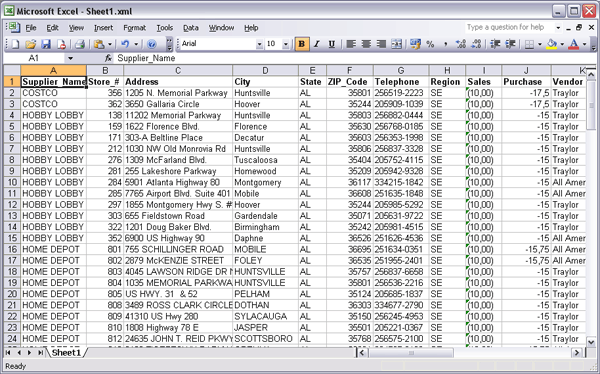Go to last sheet with tab navigation arrow
The height and width of the screenshot is (374, 600).
click(x=40, y=353)
